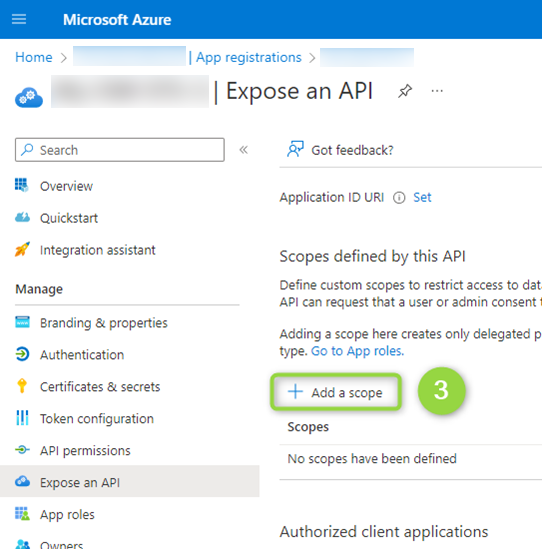Click the API permissions icon
The image size is (542, 549).
click(x=22, y=450)
